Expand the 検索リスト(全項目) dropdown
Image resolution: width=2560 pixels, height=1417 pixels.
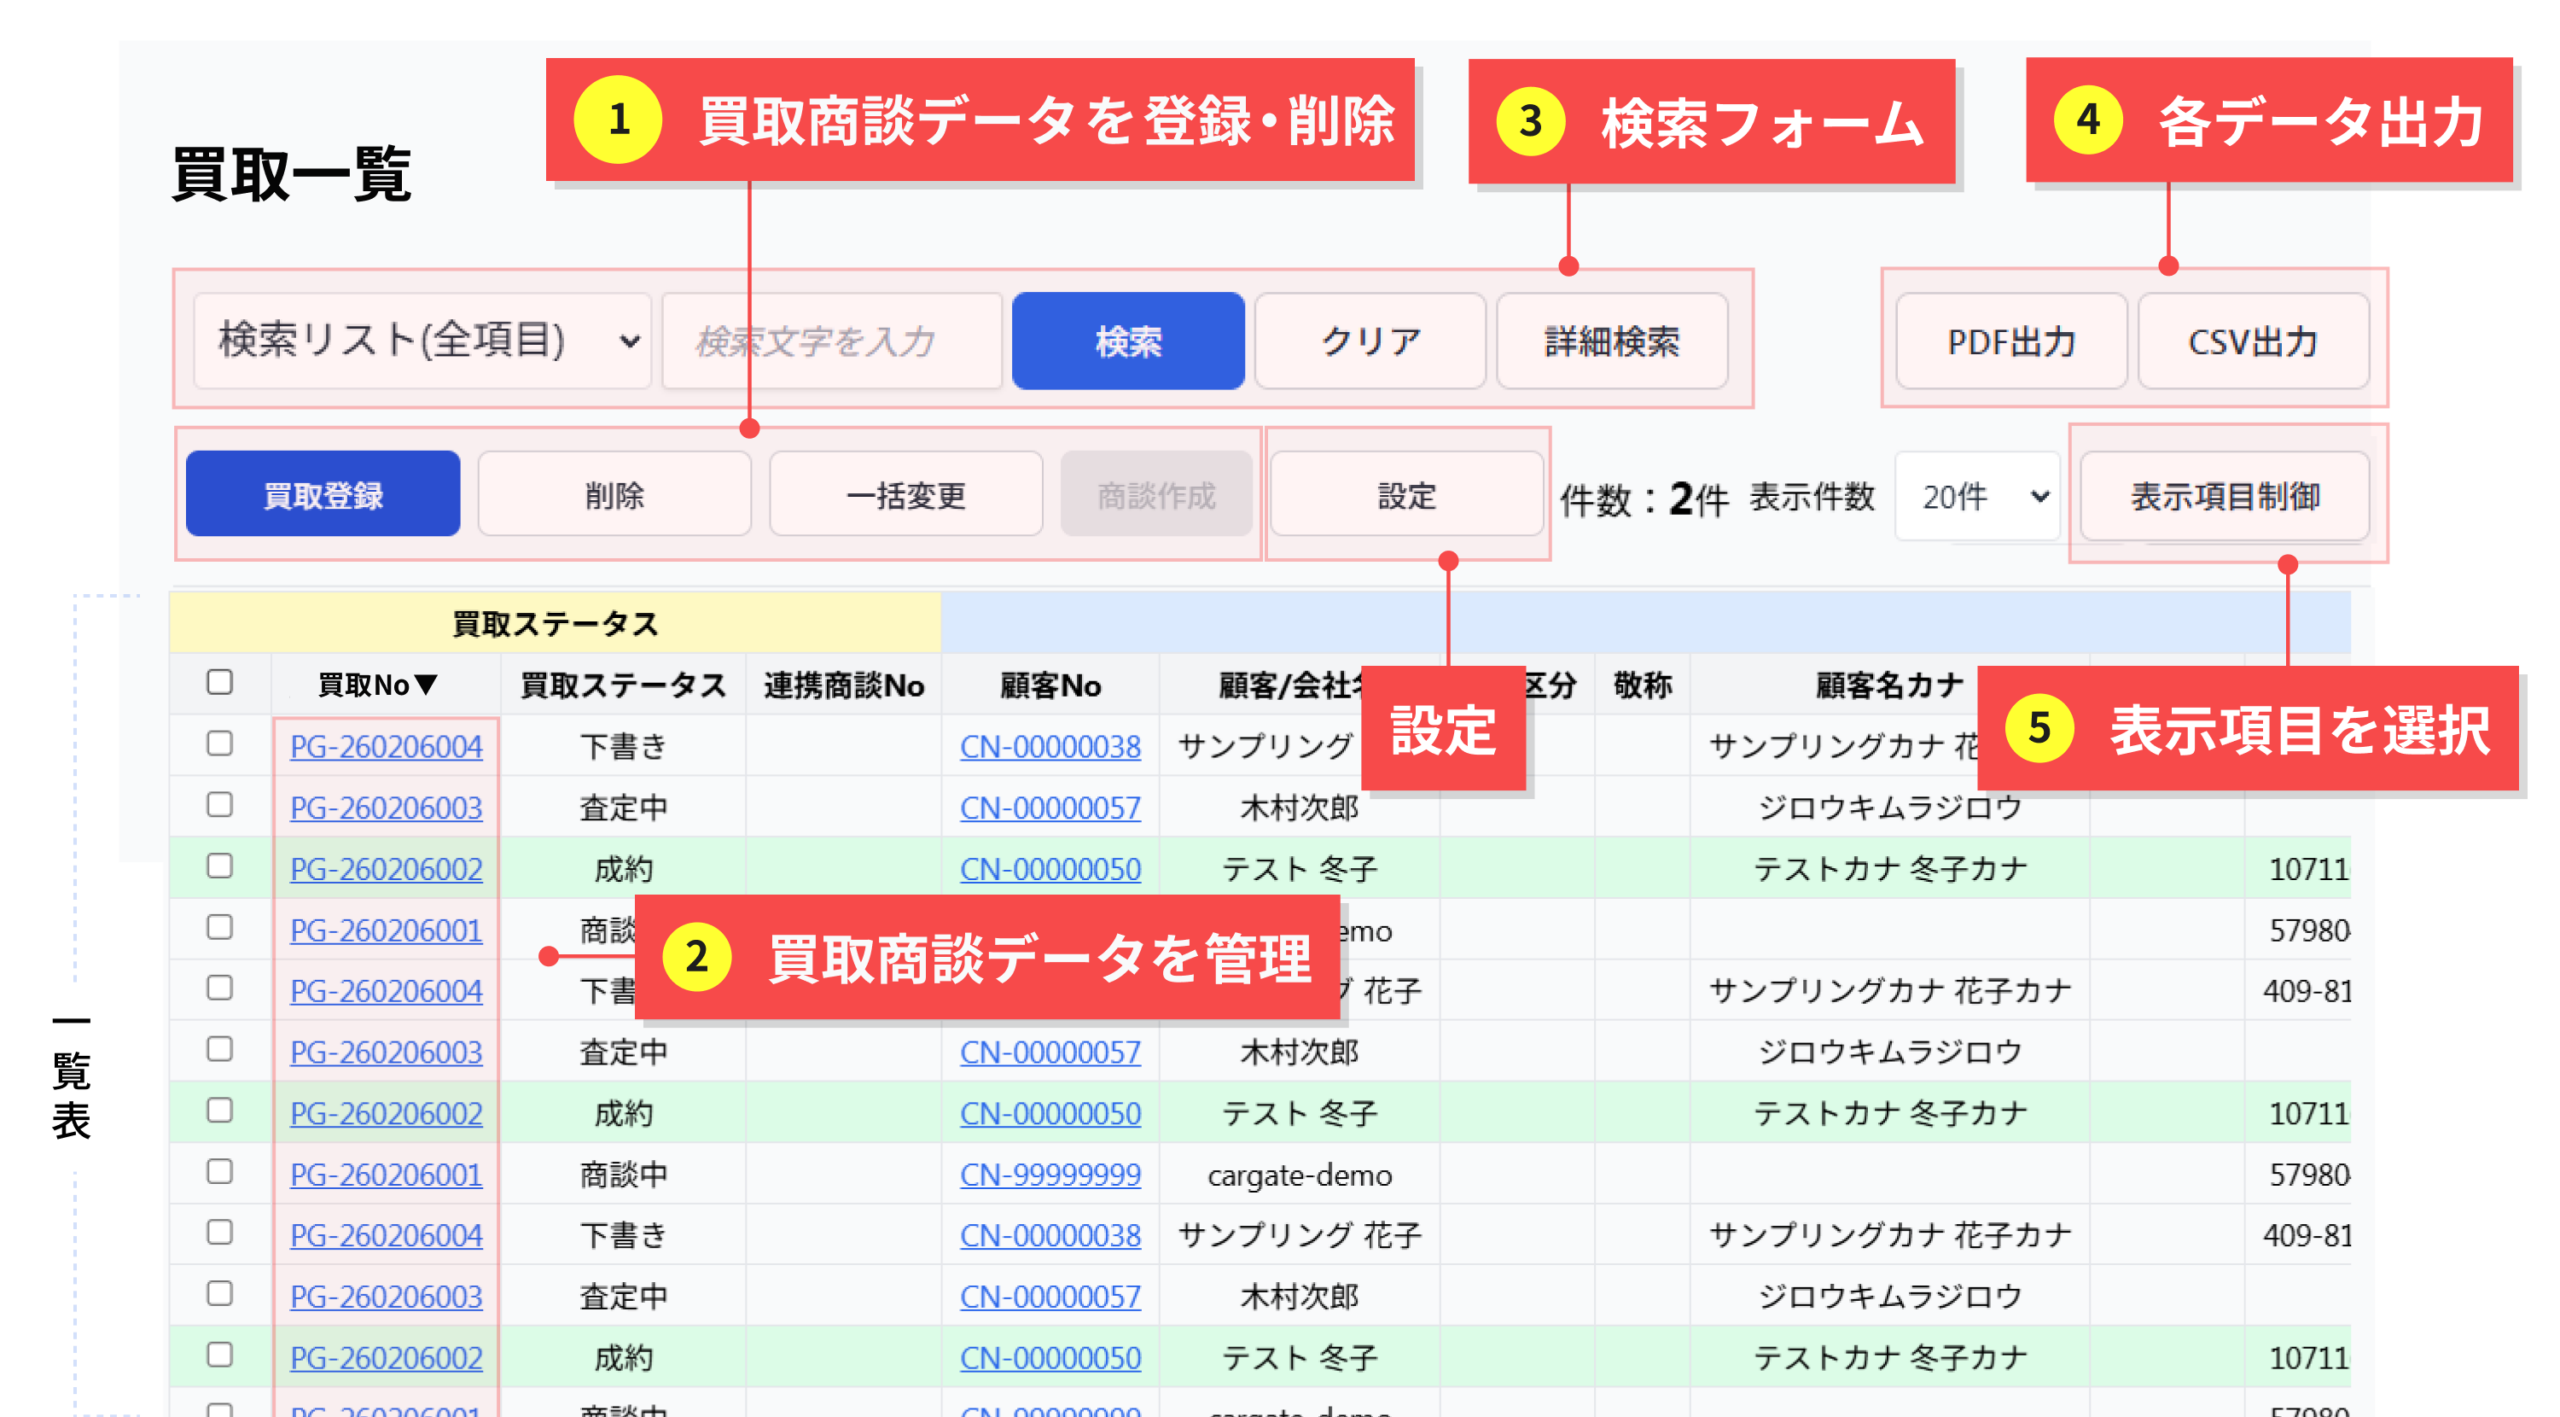pyautogui.click(x=421, y=341)
